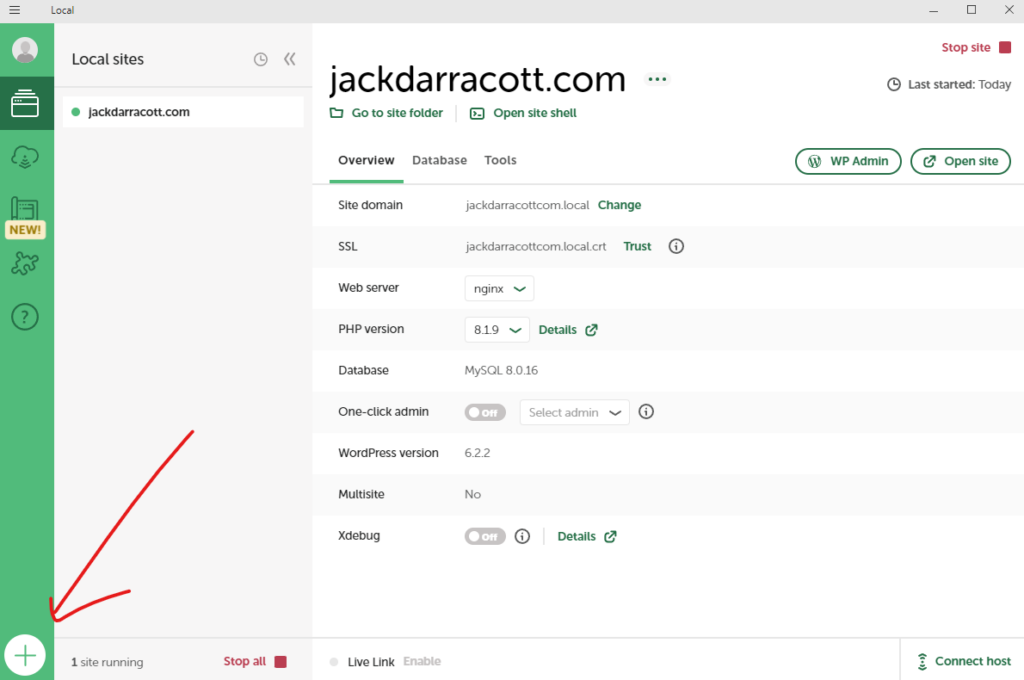Screen dimensions: 1024x680
Task: Minimize the Local window
Action: point(933,10)
